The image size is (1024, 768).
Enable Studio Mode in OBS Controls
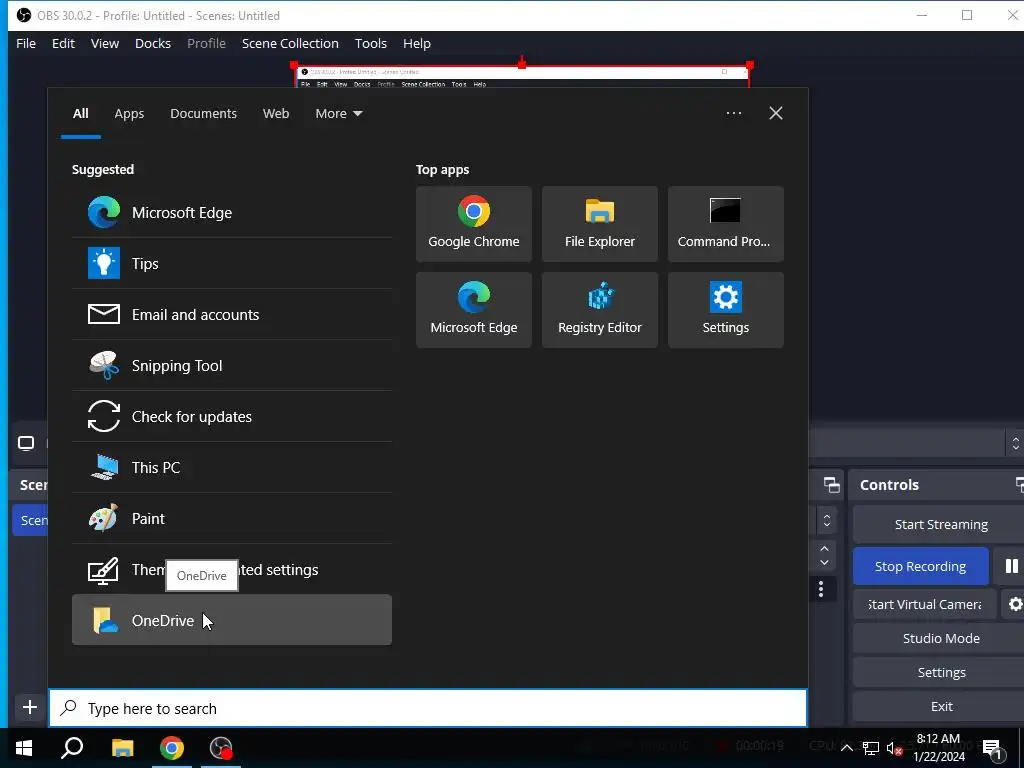point(940,638)
